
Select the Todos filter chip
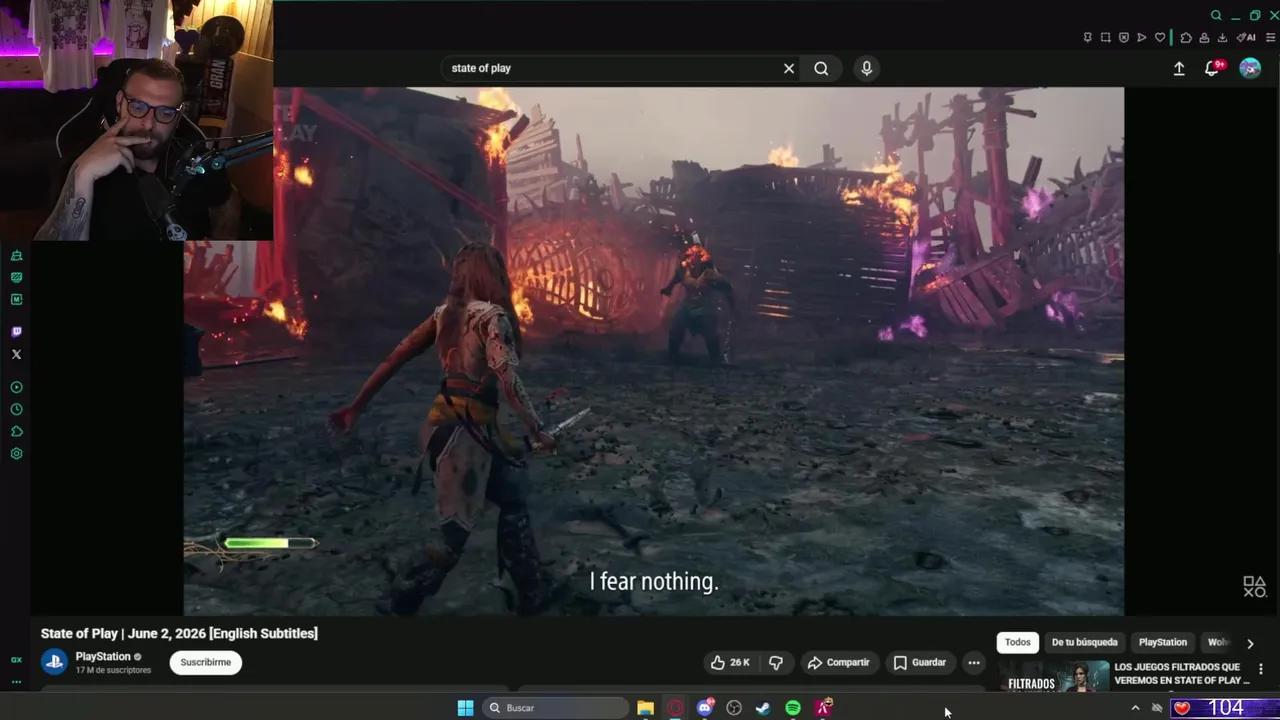pyautogui.click(x=1018, y=642)
